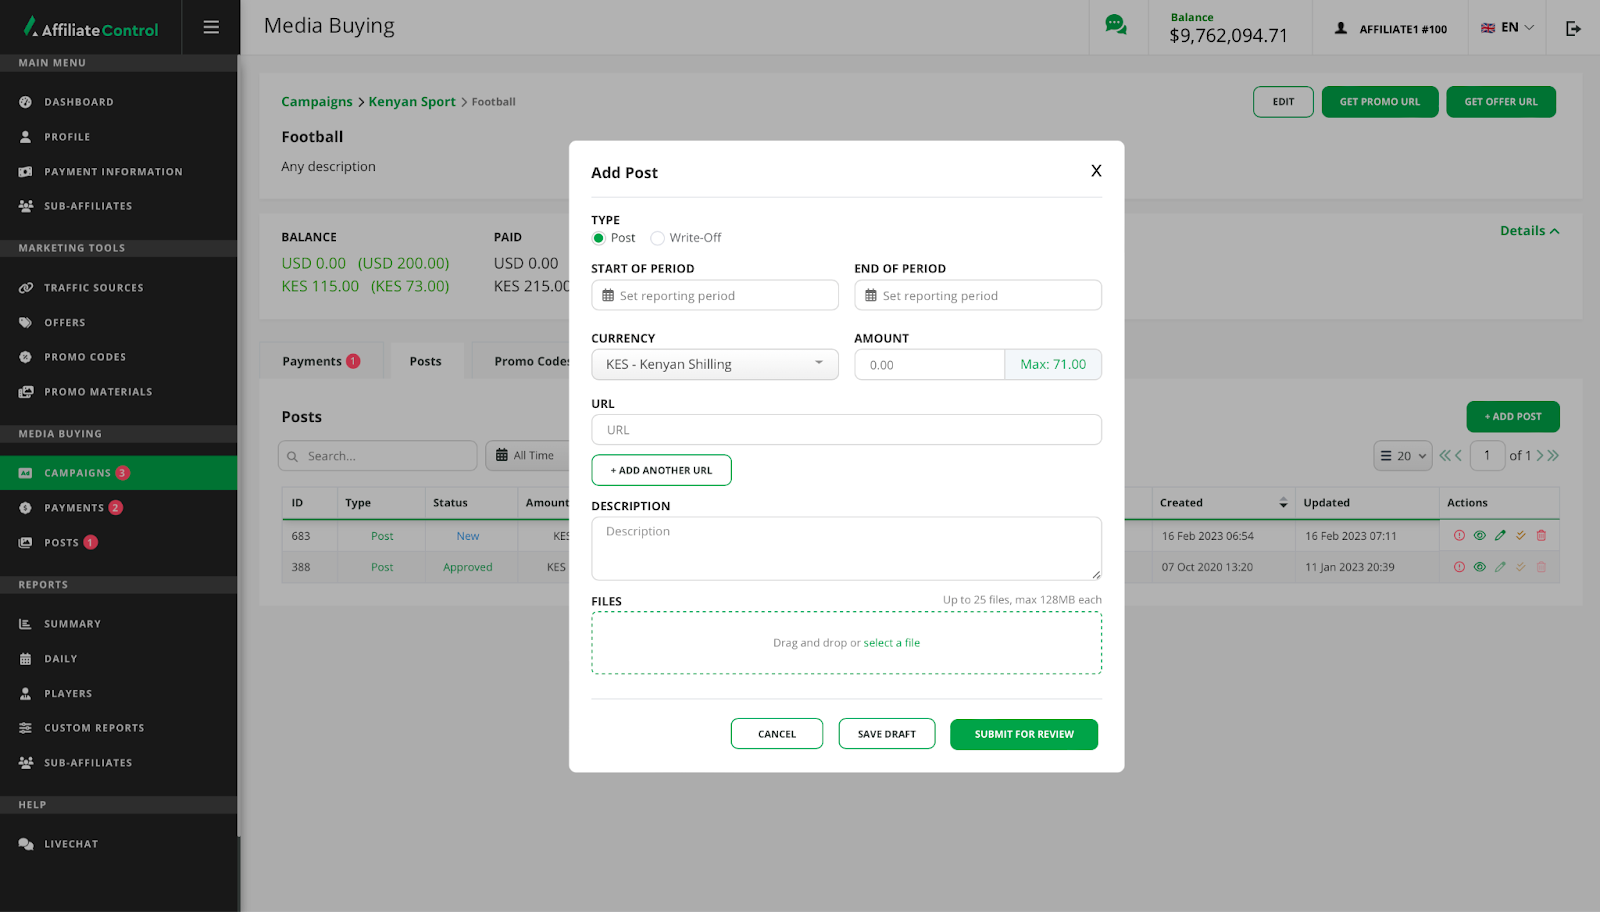
Task: Click the Max: 71.00 amount shortcut
Action: click(x=1052, y=365)
